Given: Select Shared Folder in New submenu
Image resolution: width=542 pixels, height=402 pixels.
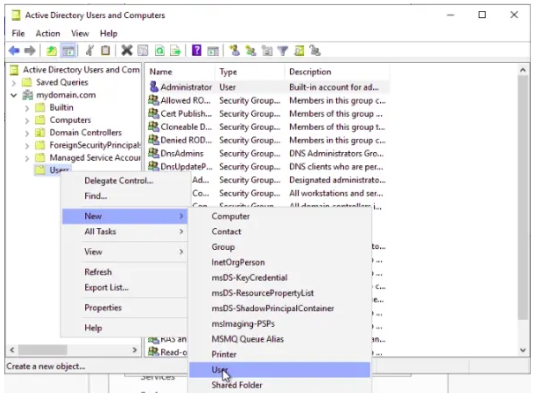Looking at the screenshot, I should coord(280,385).
